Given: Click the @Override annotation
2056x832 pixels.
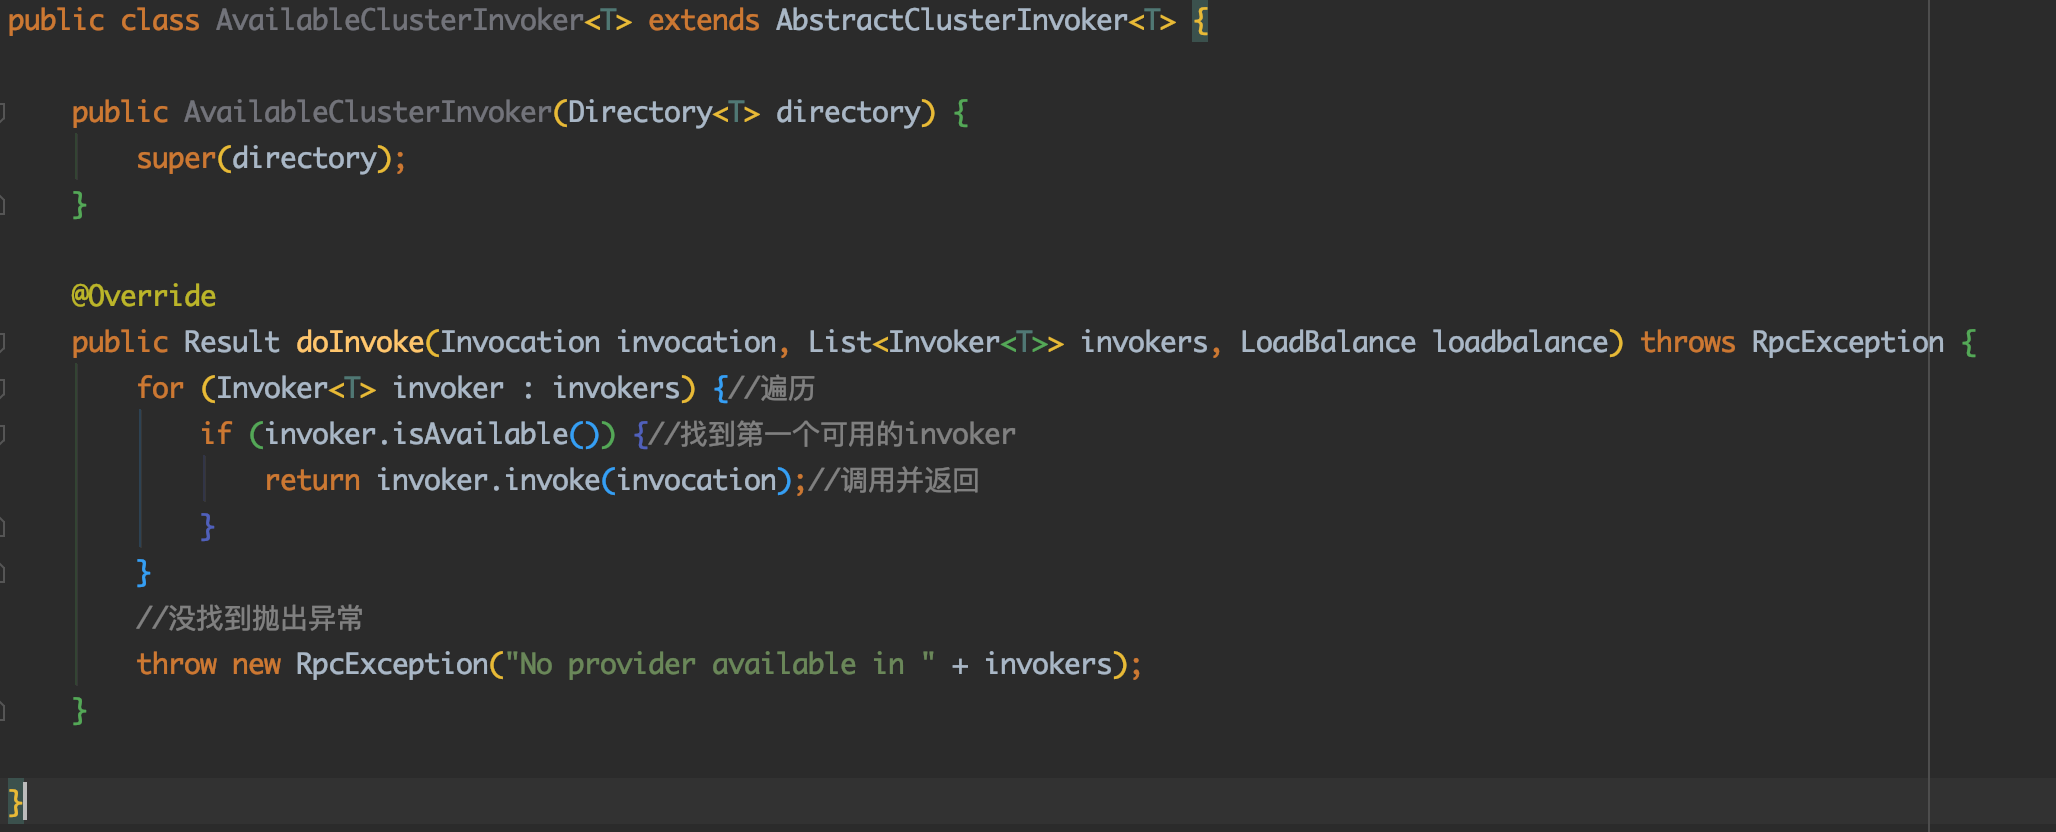Looking at the screenshot, I should (144, 296).
